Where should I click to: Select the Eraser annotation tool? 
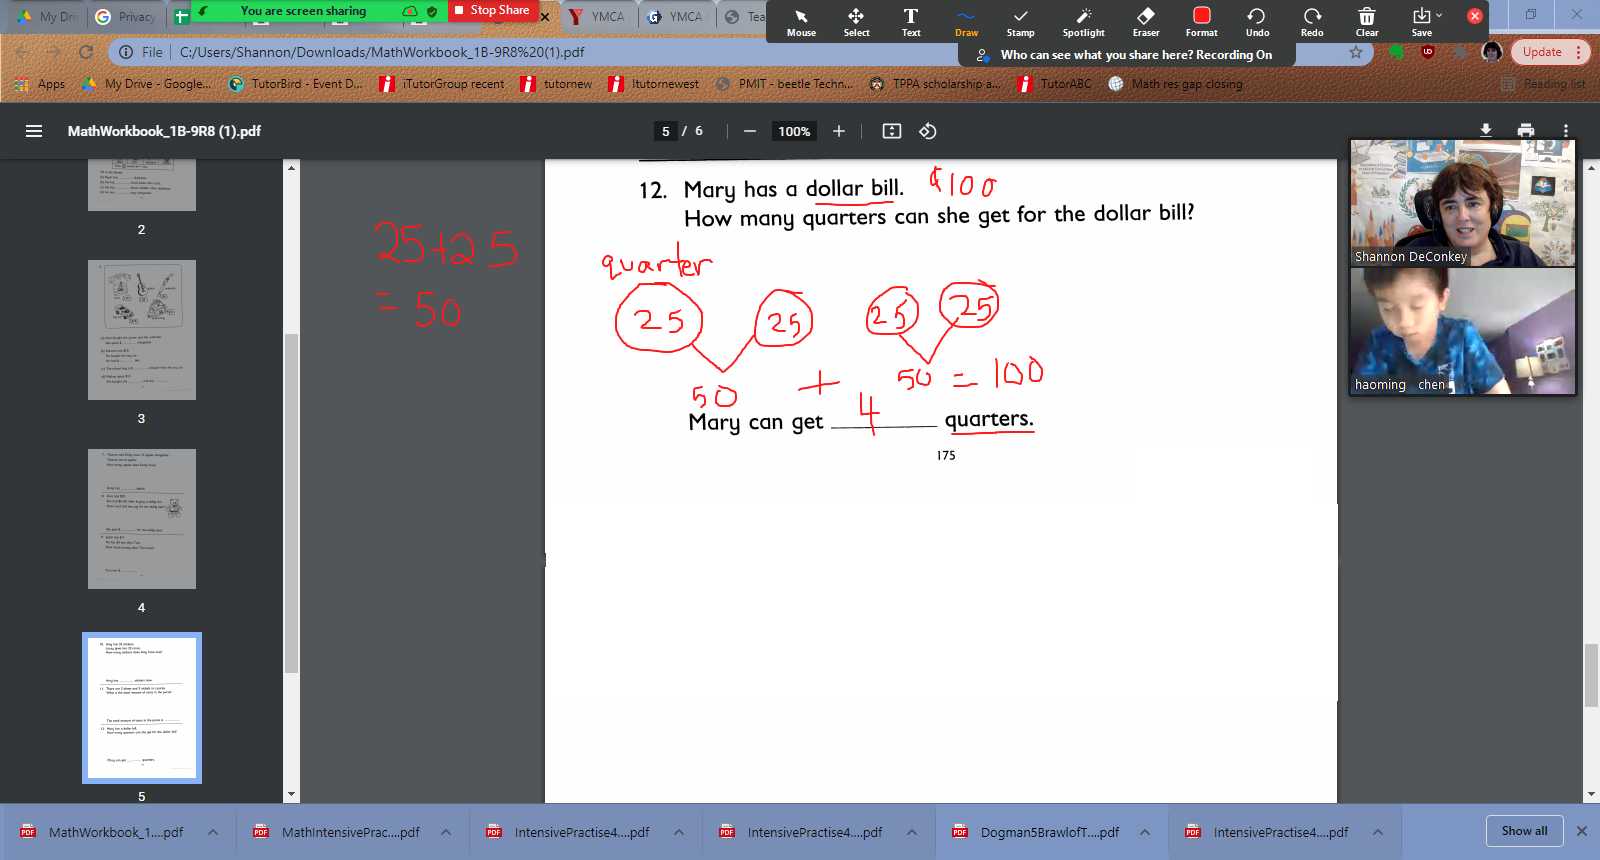[1146, 22]
